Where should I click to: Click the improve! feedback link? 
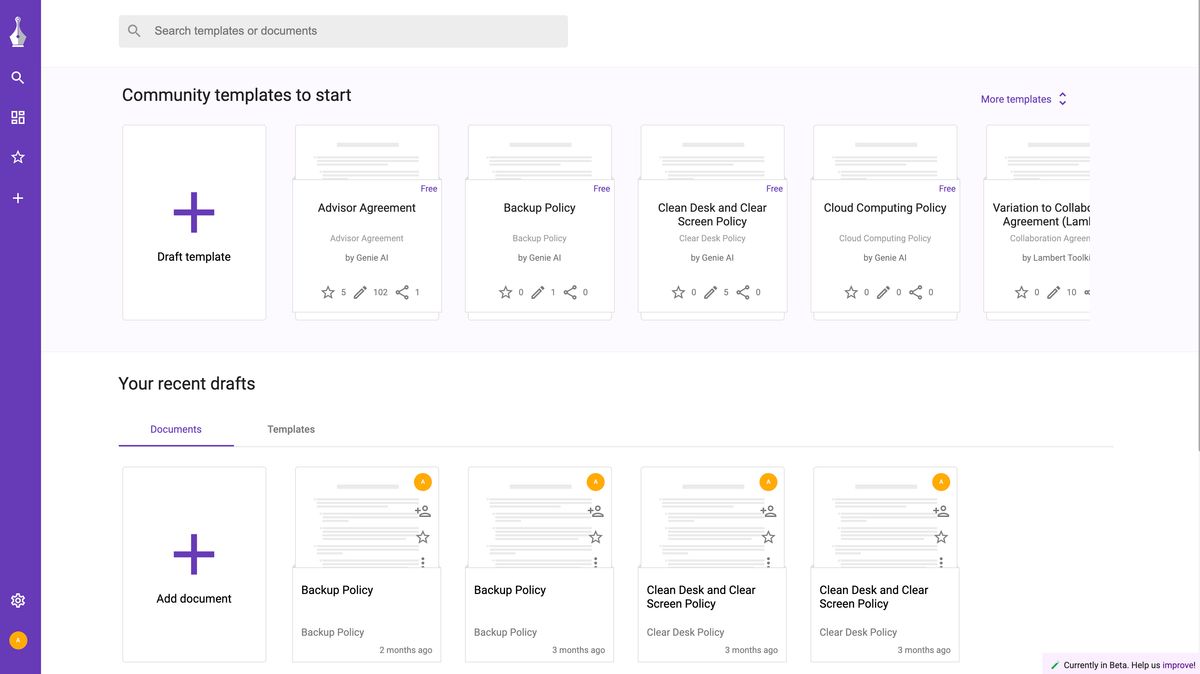1180,664
